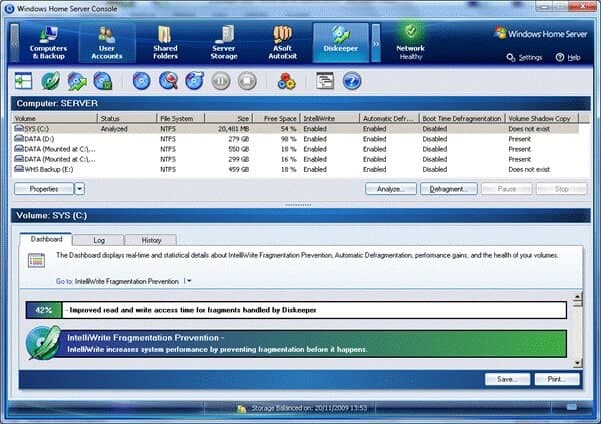This screenshot has height=424, width=601.
Task: Open the Properties dropdown arrow
Action: (80, 188)
